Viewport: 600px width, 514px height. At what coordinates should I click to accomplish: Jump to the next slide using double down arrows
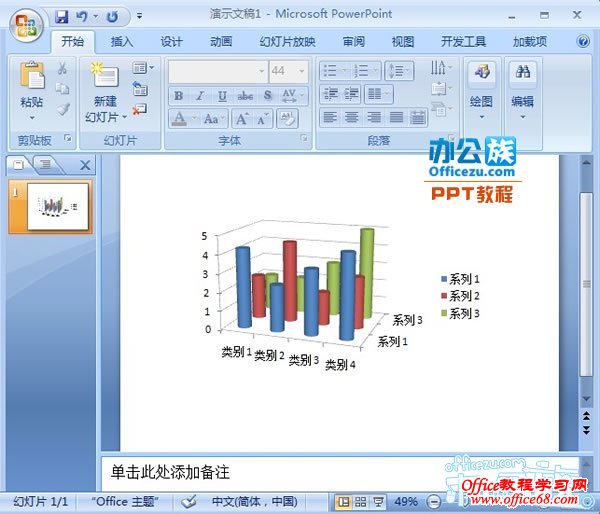pos(586,430)
